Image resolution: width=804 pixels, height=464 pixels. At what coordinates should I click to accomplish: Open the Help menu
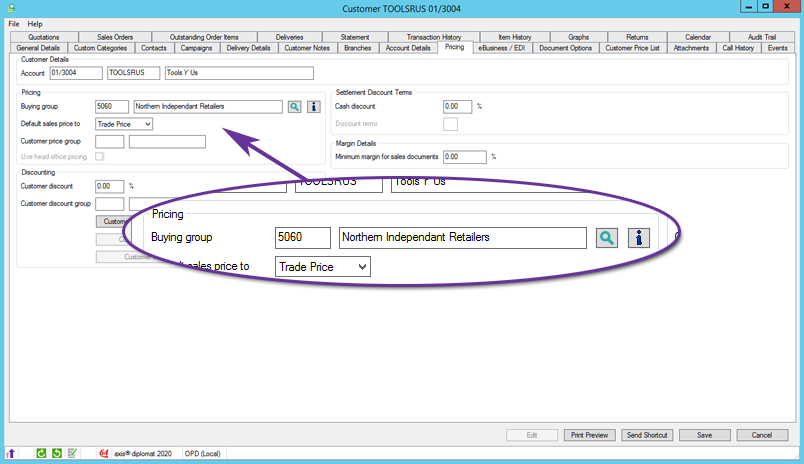point(35,24)
